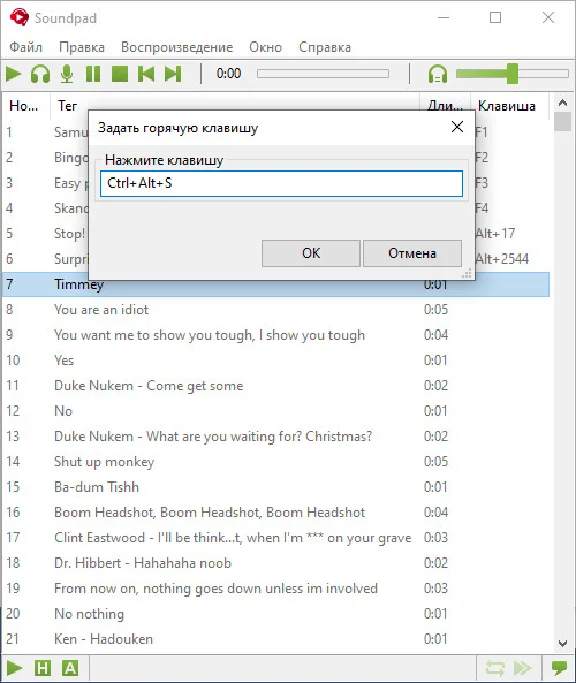Click the headphones play-locally icon
Viewport: 576px width, 683px height.
[x=40, y=74]
